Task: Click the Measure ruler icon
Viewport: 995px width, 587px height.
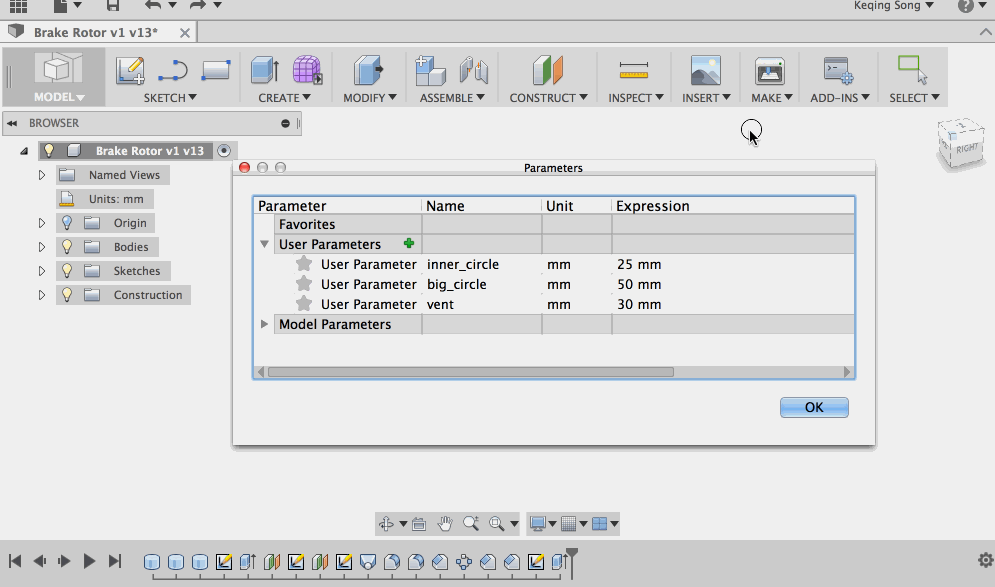Action: click(x=634, y=70)
